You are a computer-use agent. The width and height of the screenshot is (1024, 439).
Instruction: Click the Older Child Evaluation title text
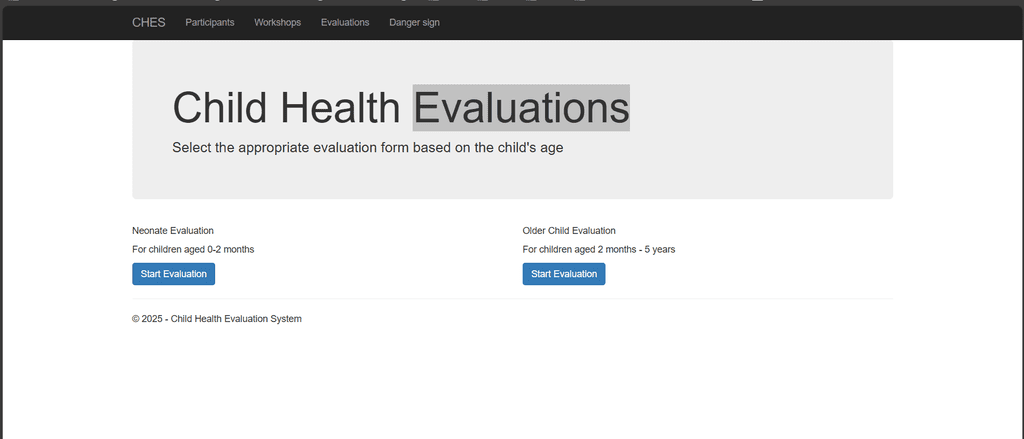tap(569, 230)
